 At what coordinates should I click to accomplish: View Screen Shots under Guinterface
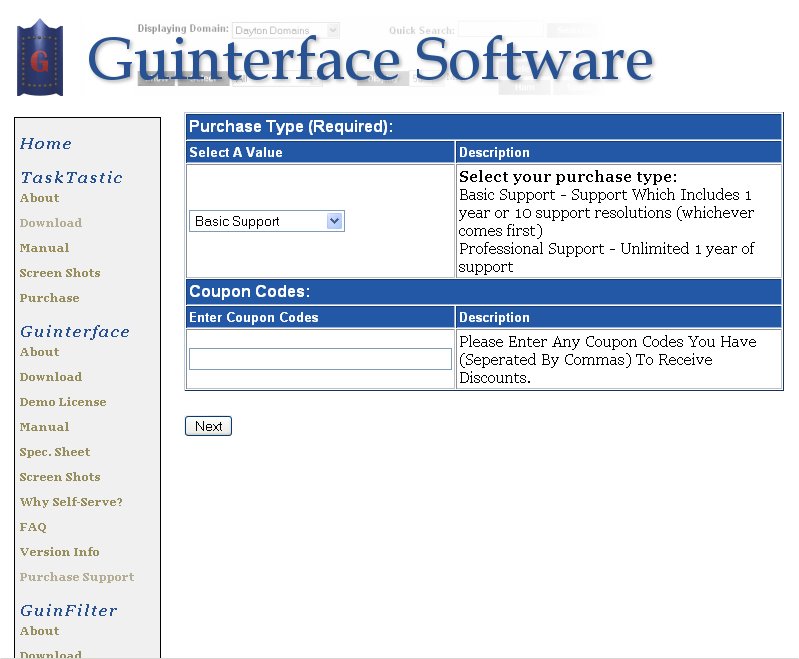click(x=60, y=477)
